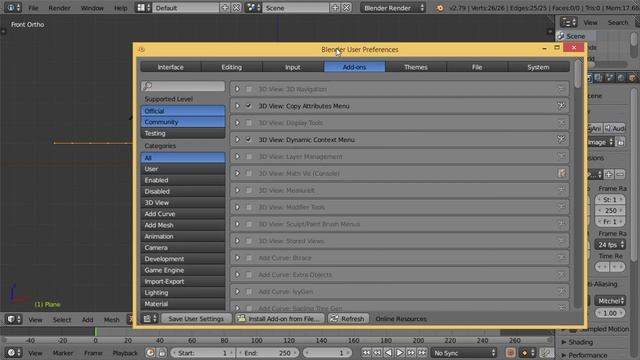Image resolution: width=640 pixels, height=360 pixels.
Task: Jump to next keyframe
Action: 411,353
